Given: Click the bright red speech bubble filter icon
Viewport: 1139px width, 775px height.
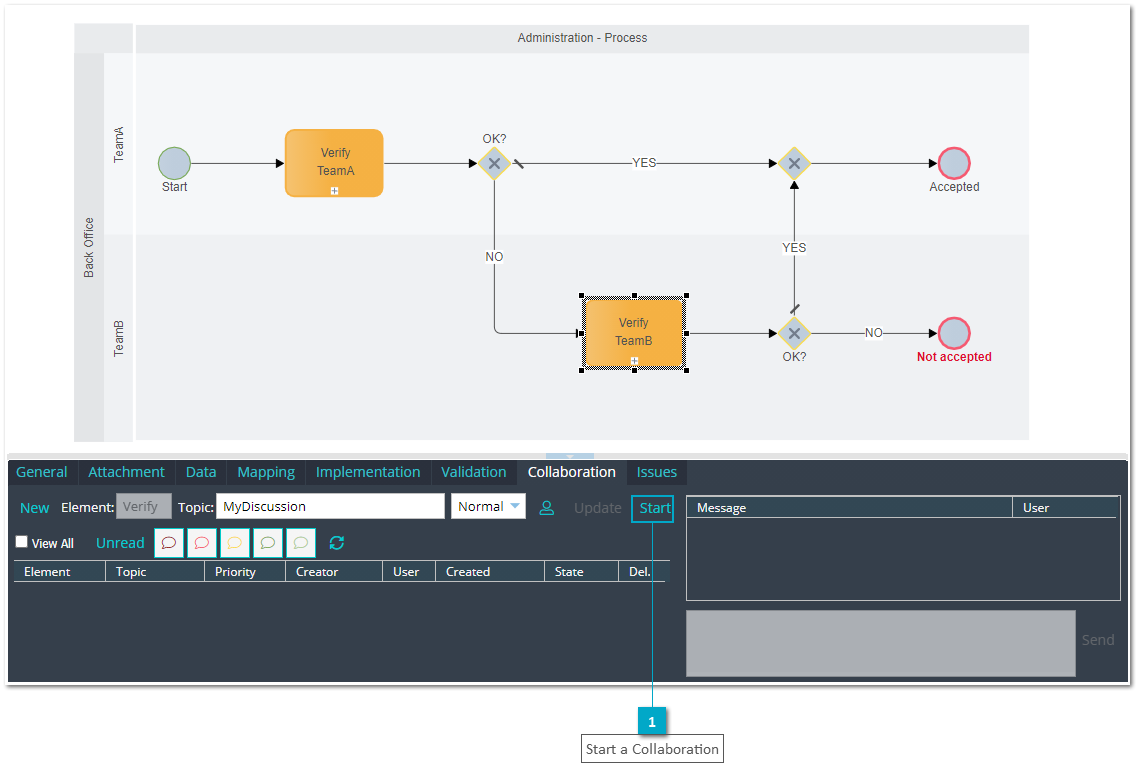Looking at the screenshot, I should [x=202, y=543].
